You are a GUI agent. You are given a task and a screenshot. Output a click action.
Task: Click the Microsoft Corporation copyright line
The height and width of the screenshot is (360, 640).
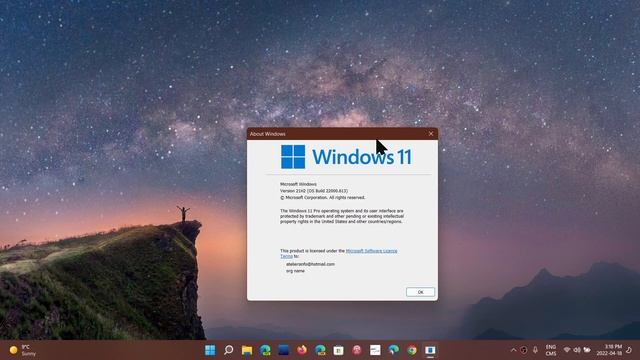click(322, 198)
